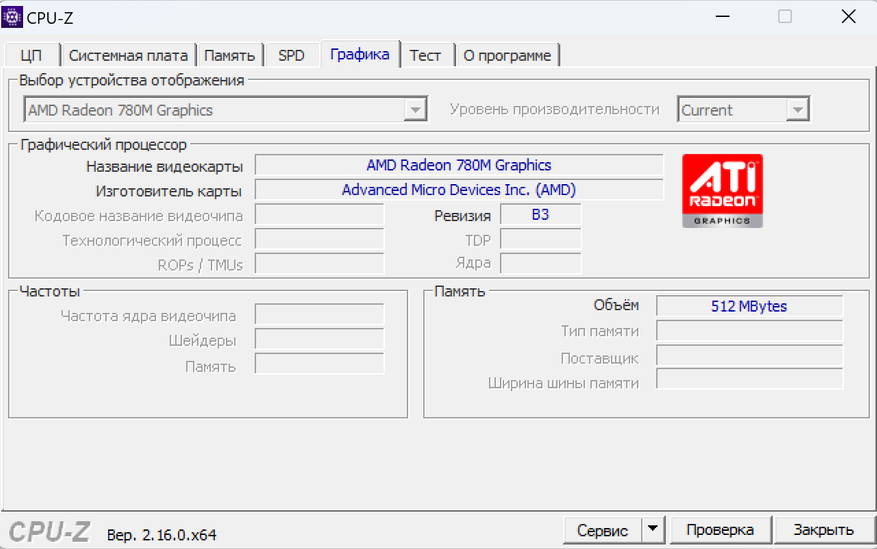Screen dimensions: 877x549
Task: Click the Частоты group title
Action: 50,291
